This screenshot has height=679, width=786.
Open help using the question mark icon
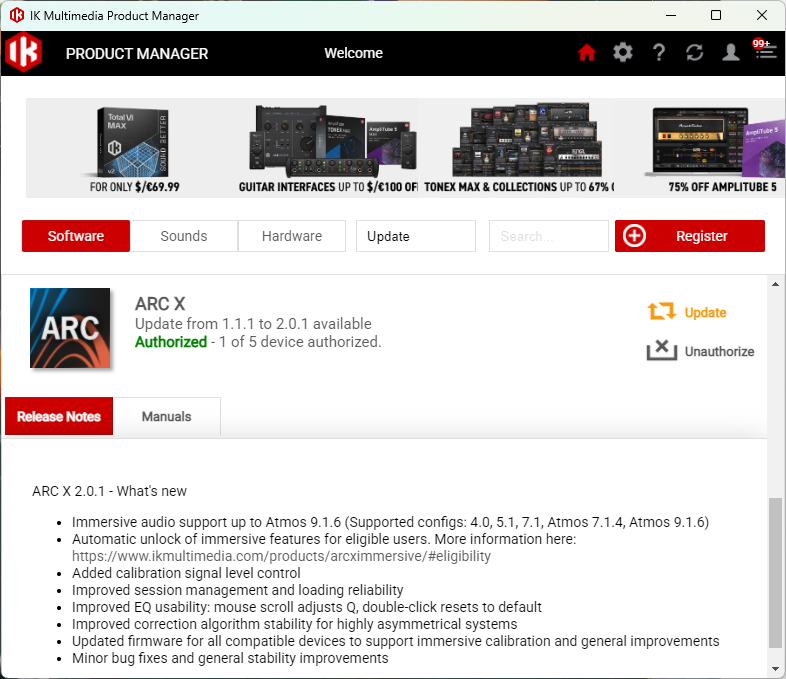click(659, 53)
